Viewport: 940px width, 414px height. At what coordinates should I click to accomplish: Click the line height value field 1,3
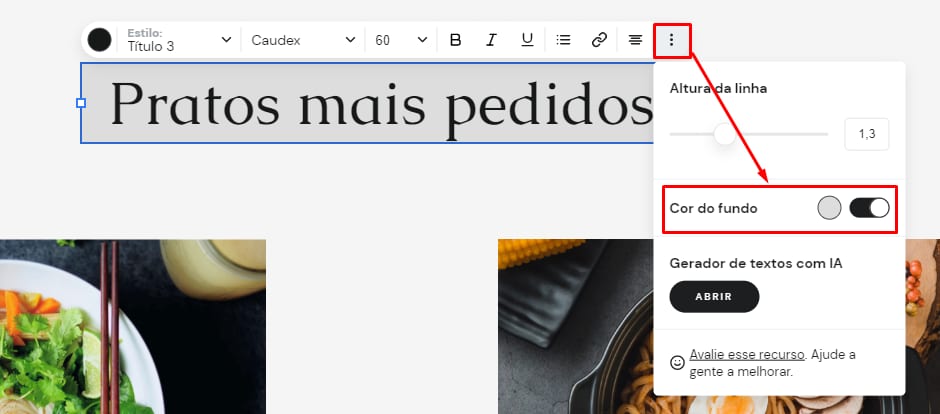click(866, 134)
